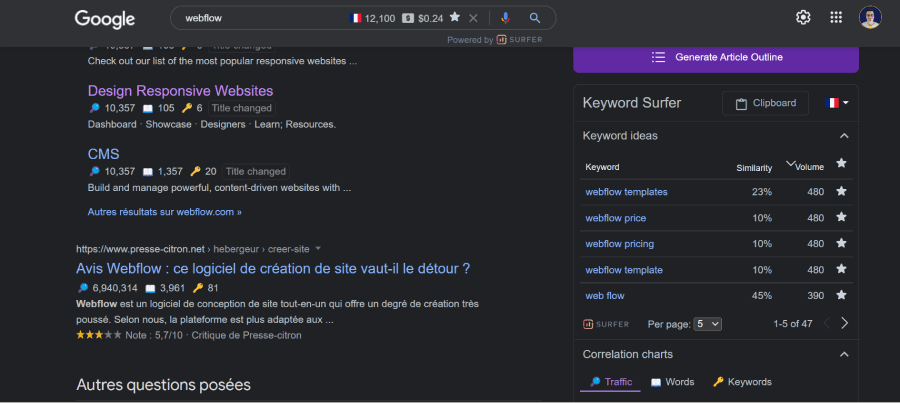Click the star rating of Presse-citron review
900x403 pixels.
(x=99, y=335)
